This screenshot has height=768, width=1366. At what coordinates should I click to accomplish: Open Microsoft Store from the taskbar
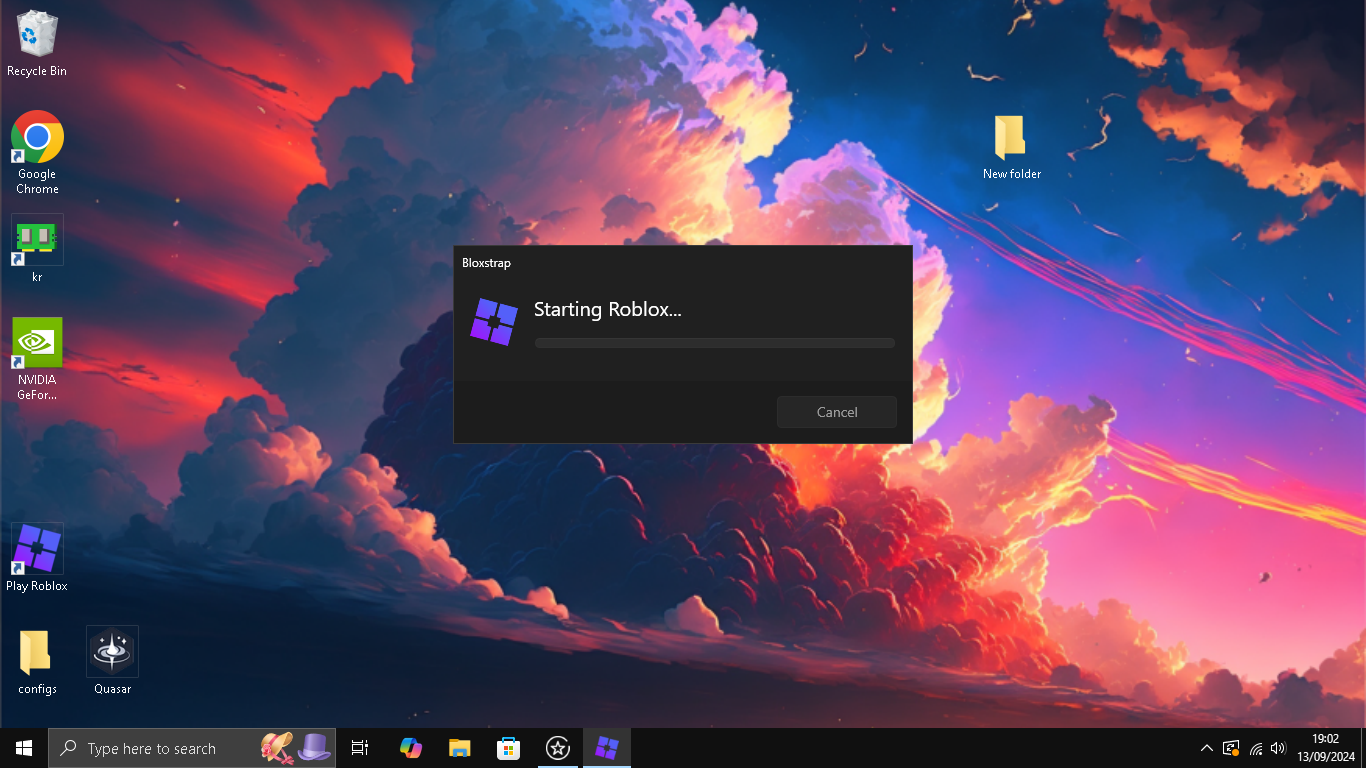(509, 748)
